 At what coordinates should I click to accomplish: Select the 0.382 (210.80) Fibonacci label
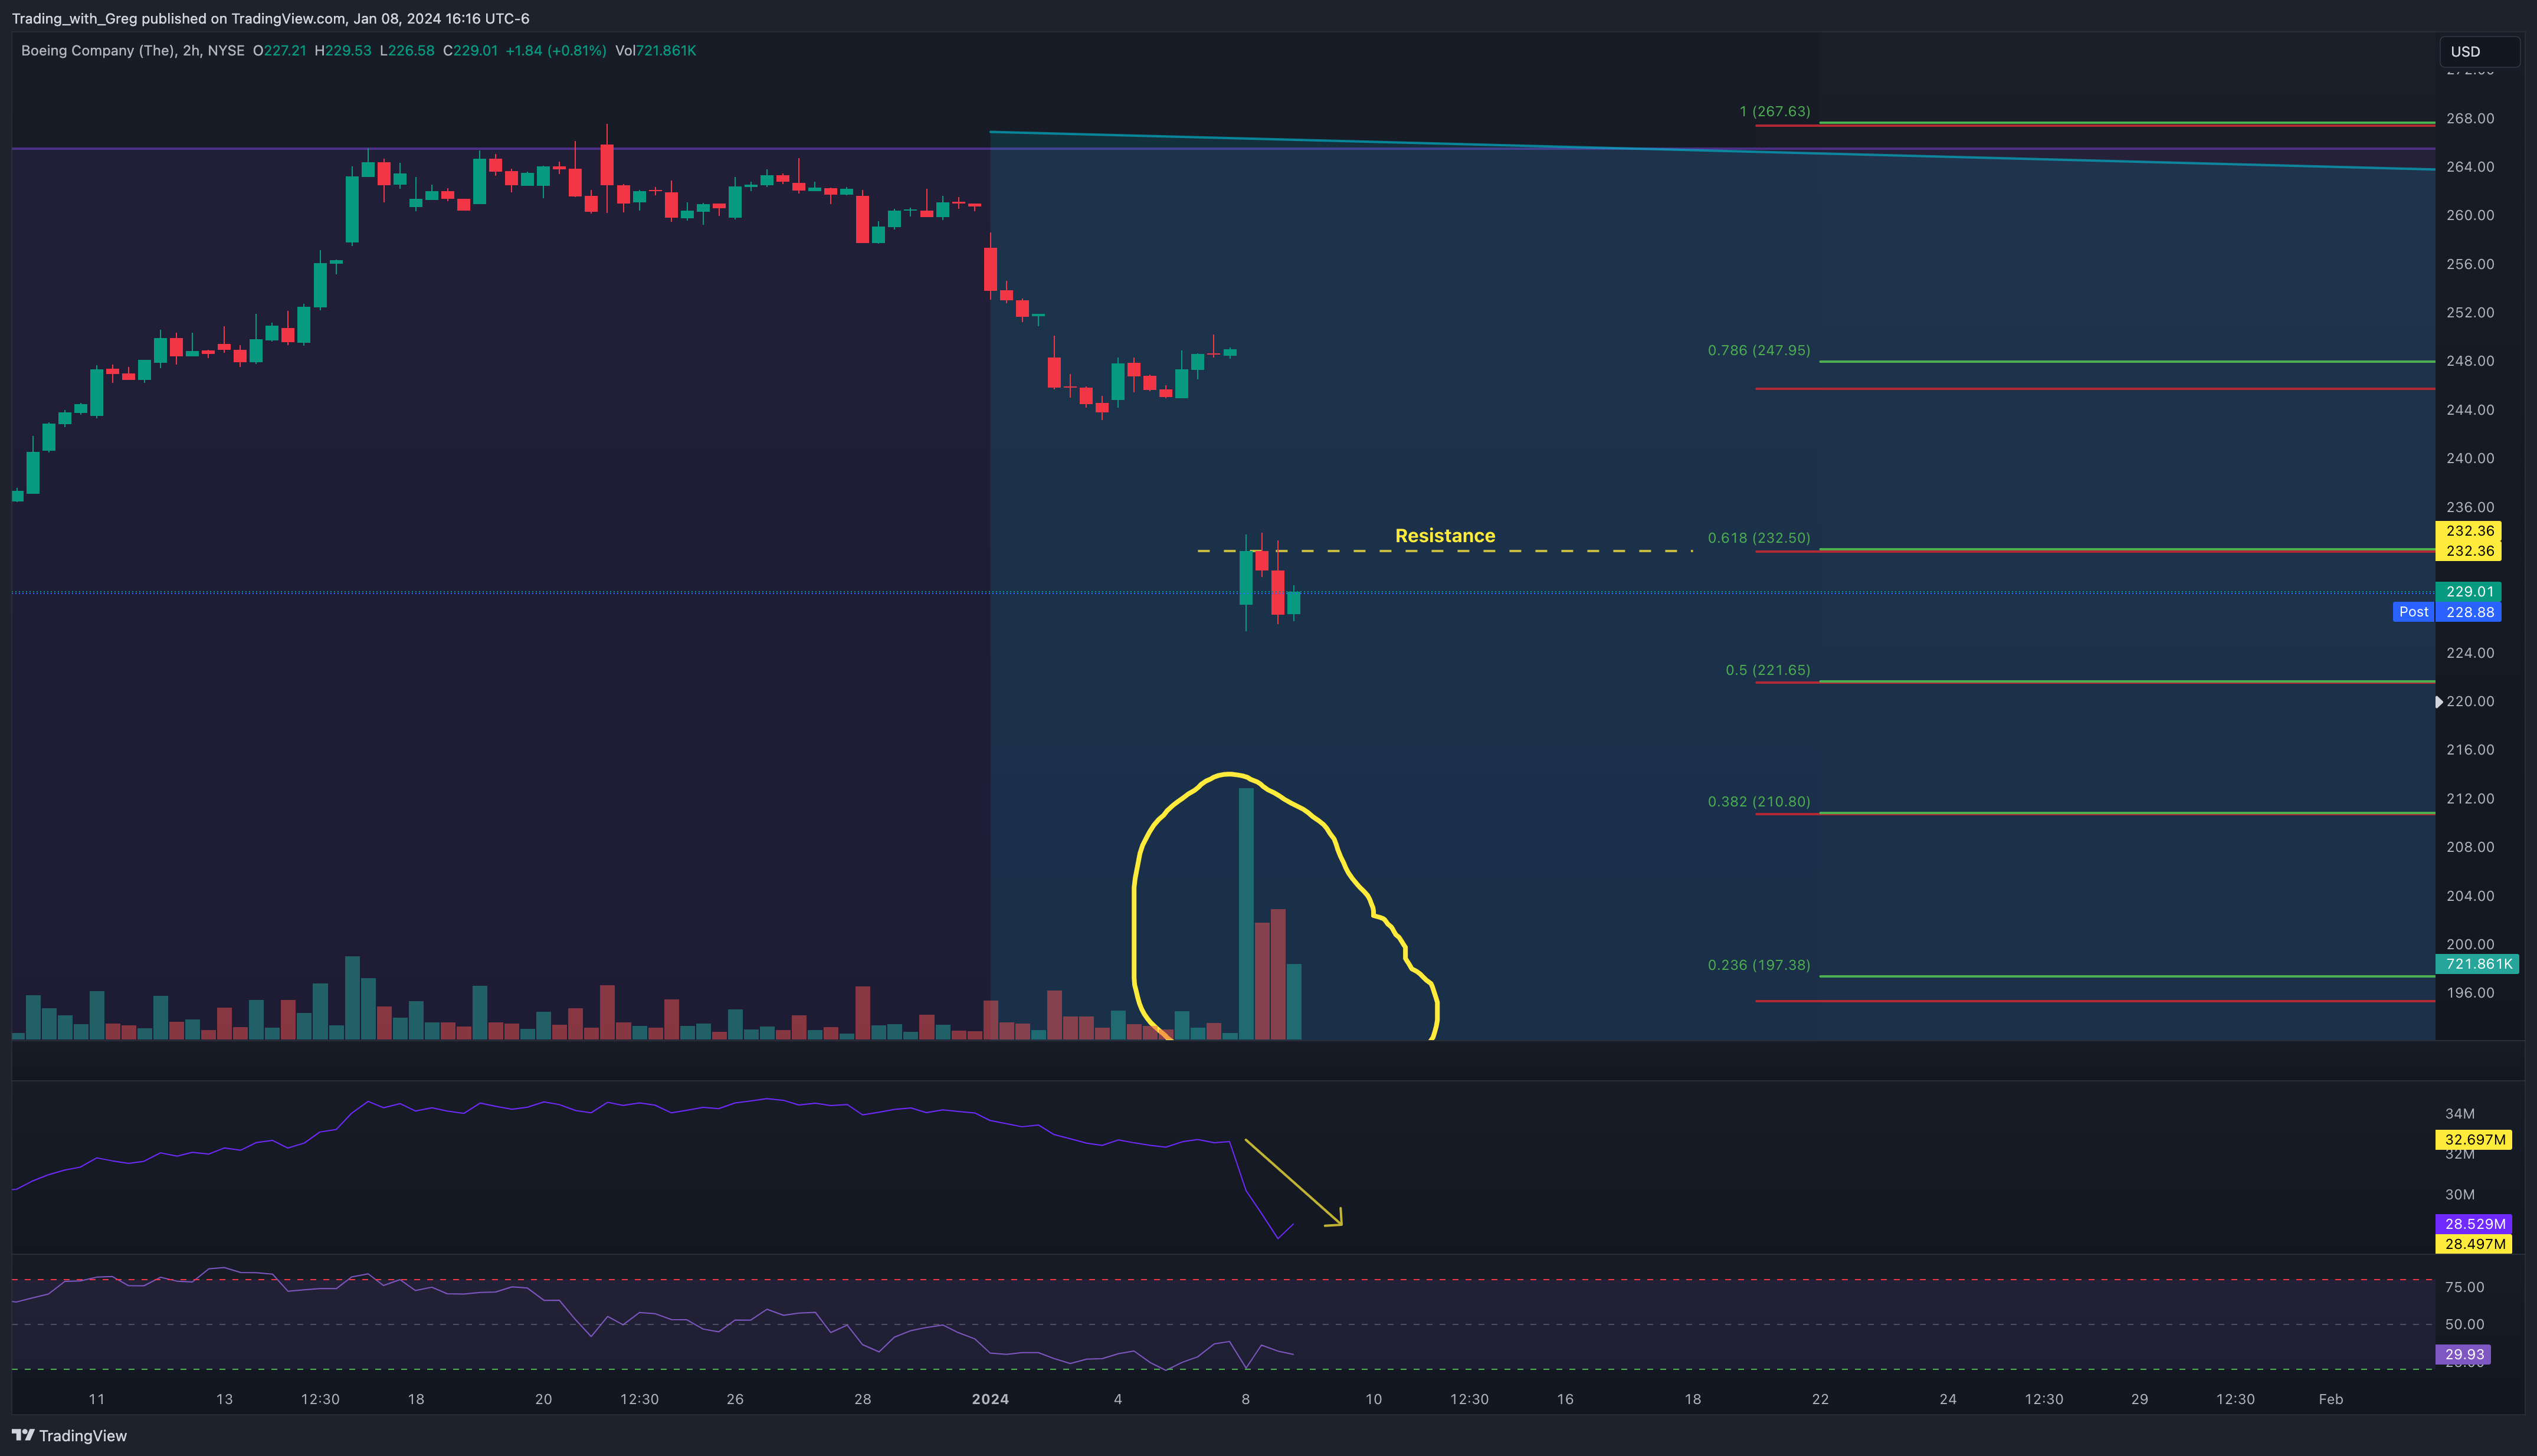point(1758,801)
